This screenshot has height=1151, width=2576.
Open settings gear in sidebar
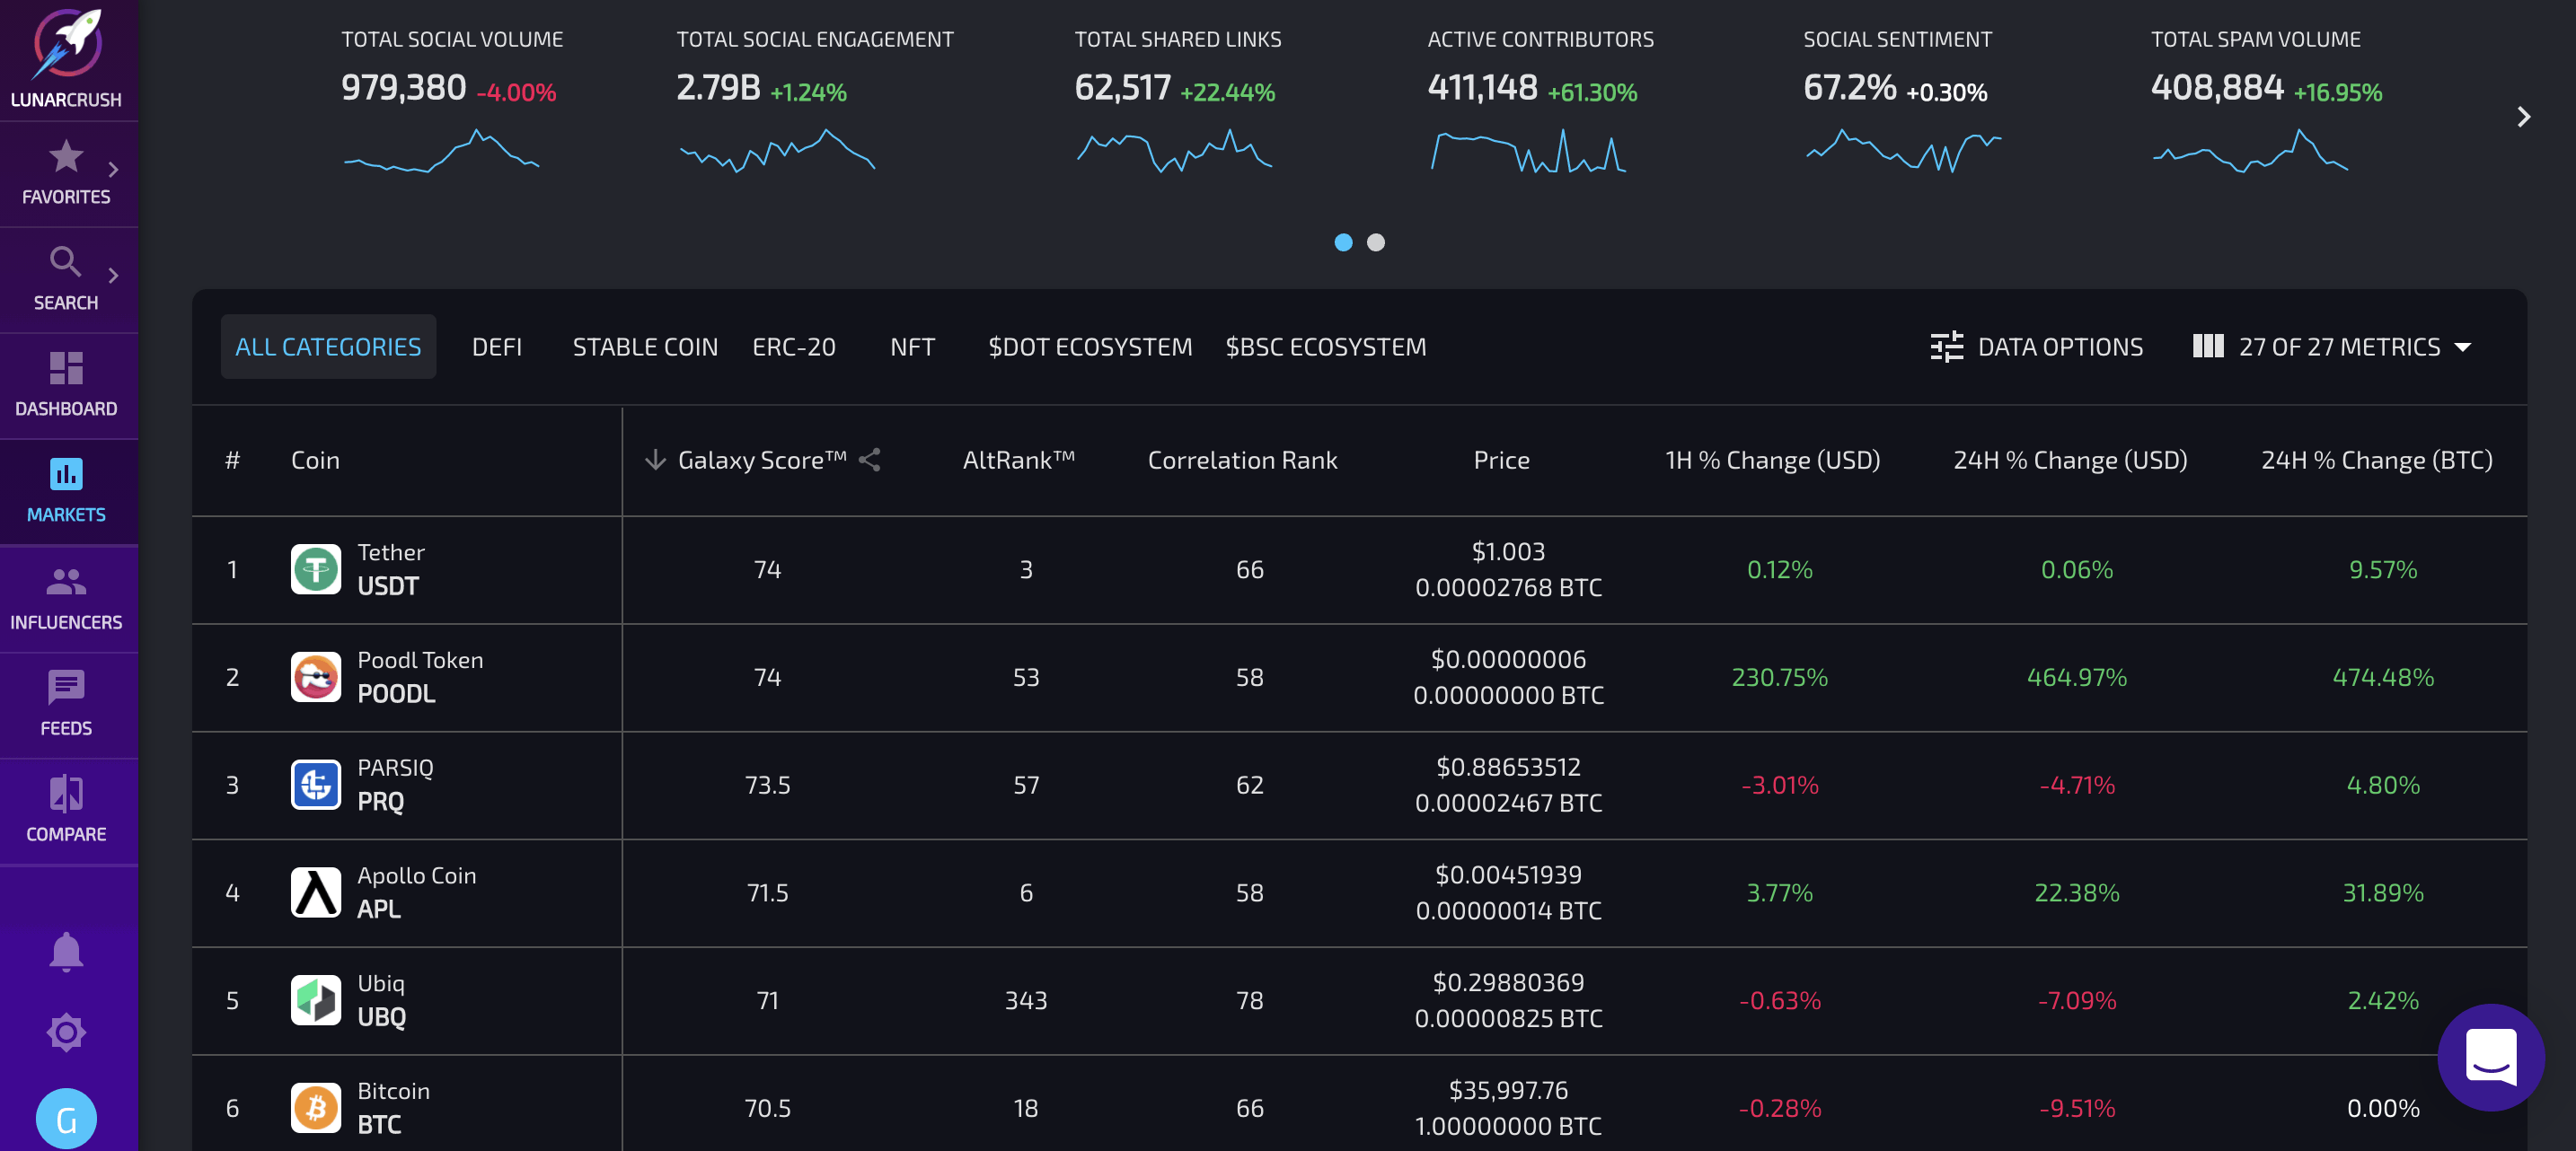tap(66, 1032)
